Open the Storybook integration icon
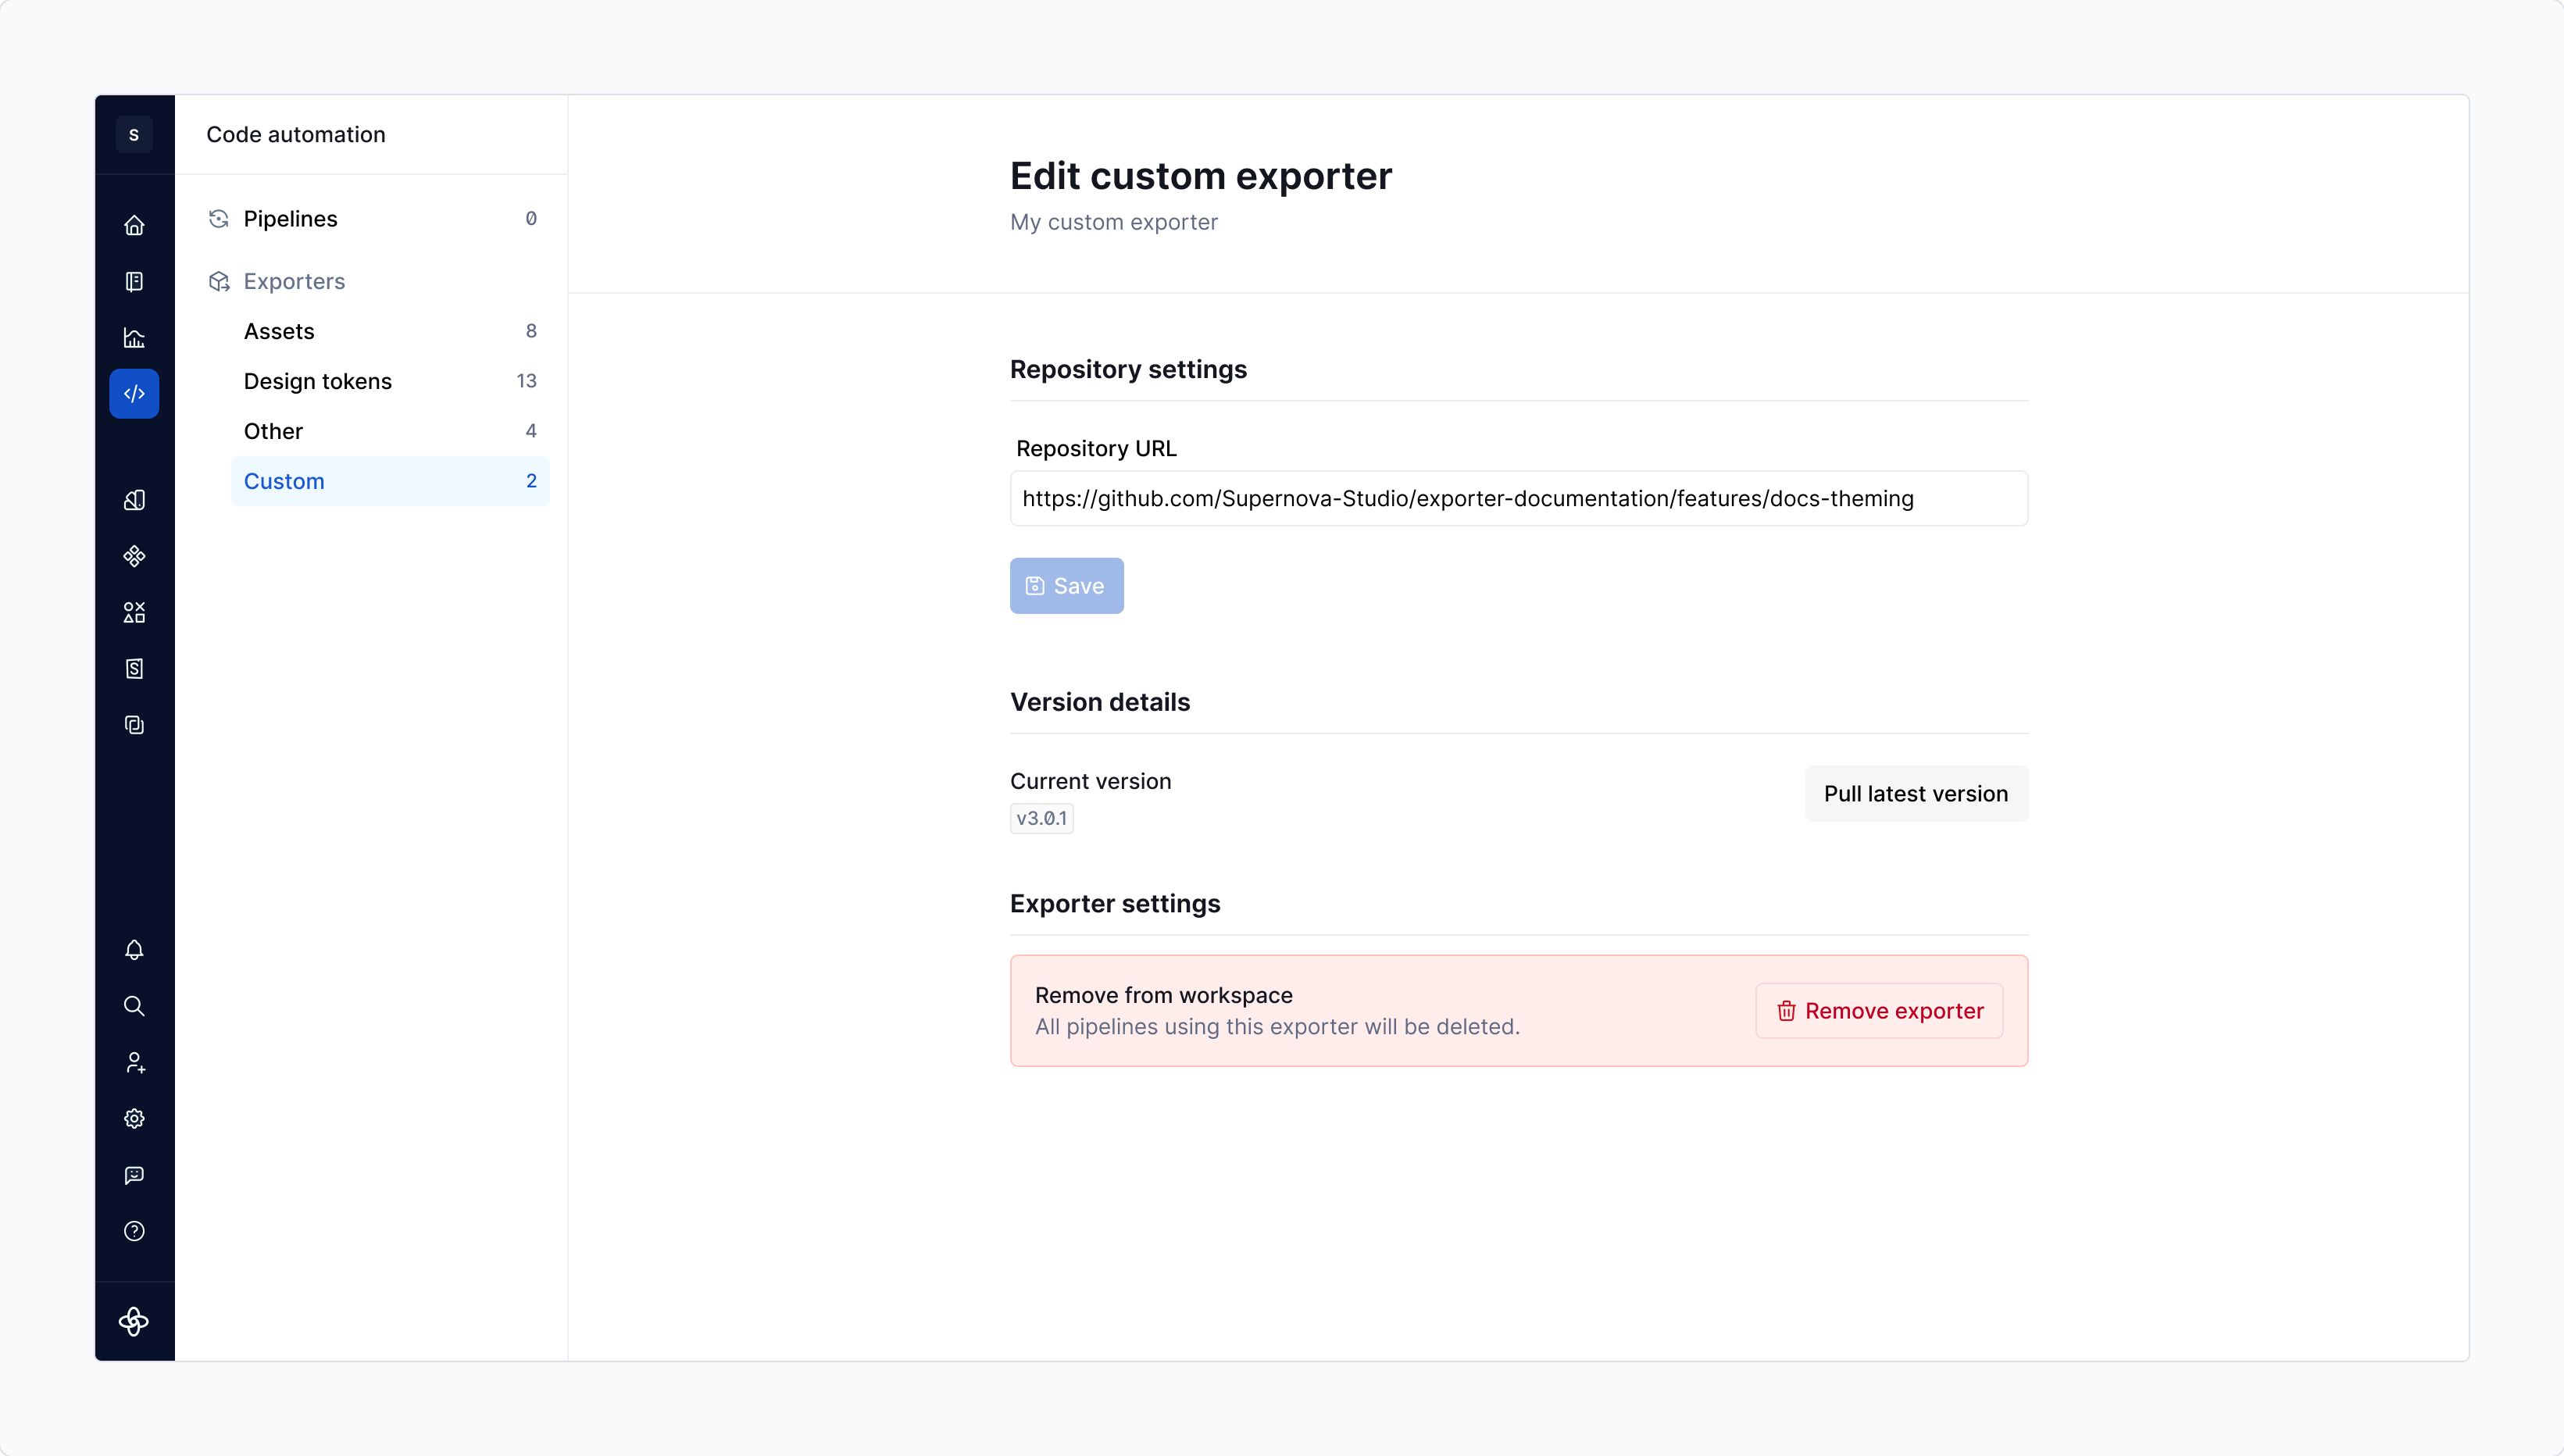Screen dimensions: 2564x1456 134,668
